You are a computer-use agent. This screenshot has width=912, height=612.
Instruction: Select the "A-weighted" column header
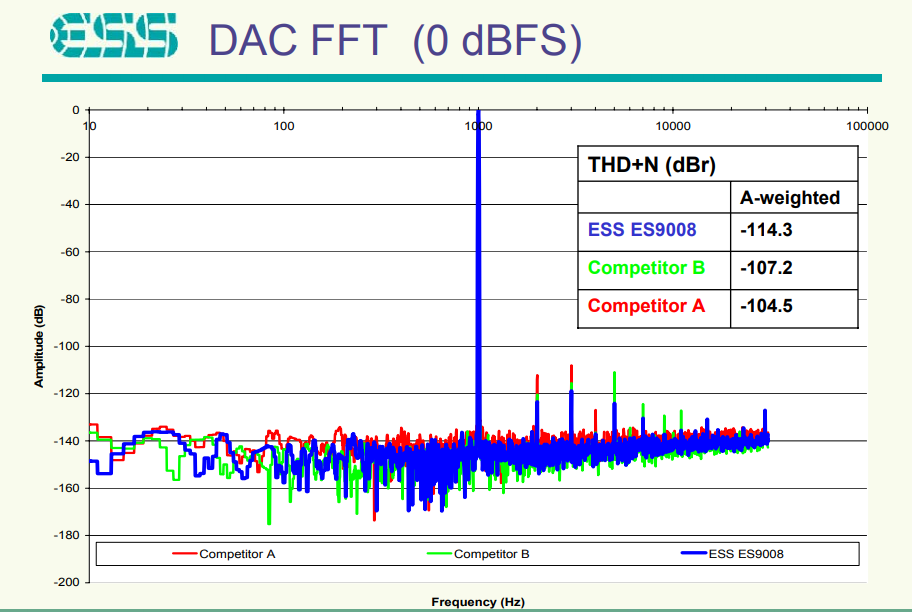pyautogui.click(x=790, y=198)
